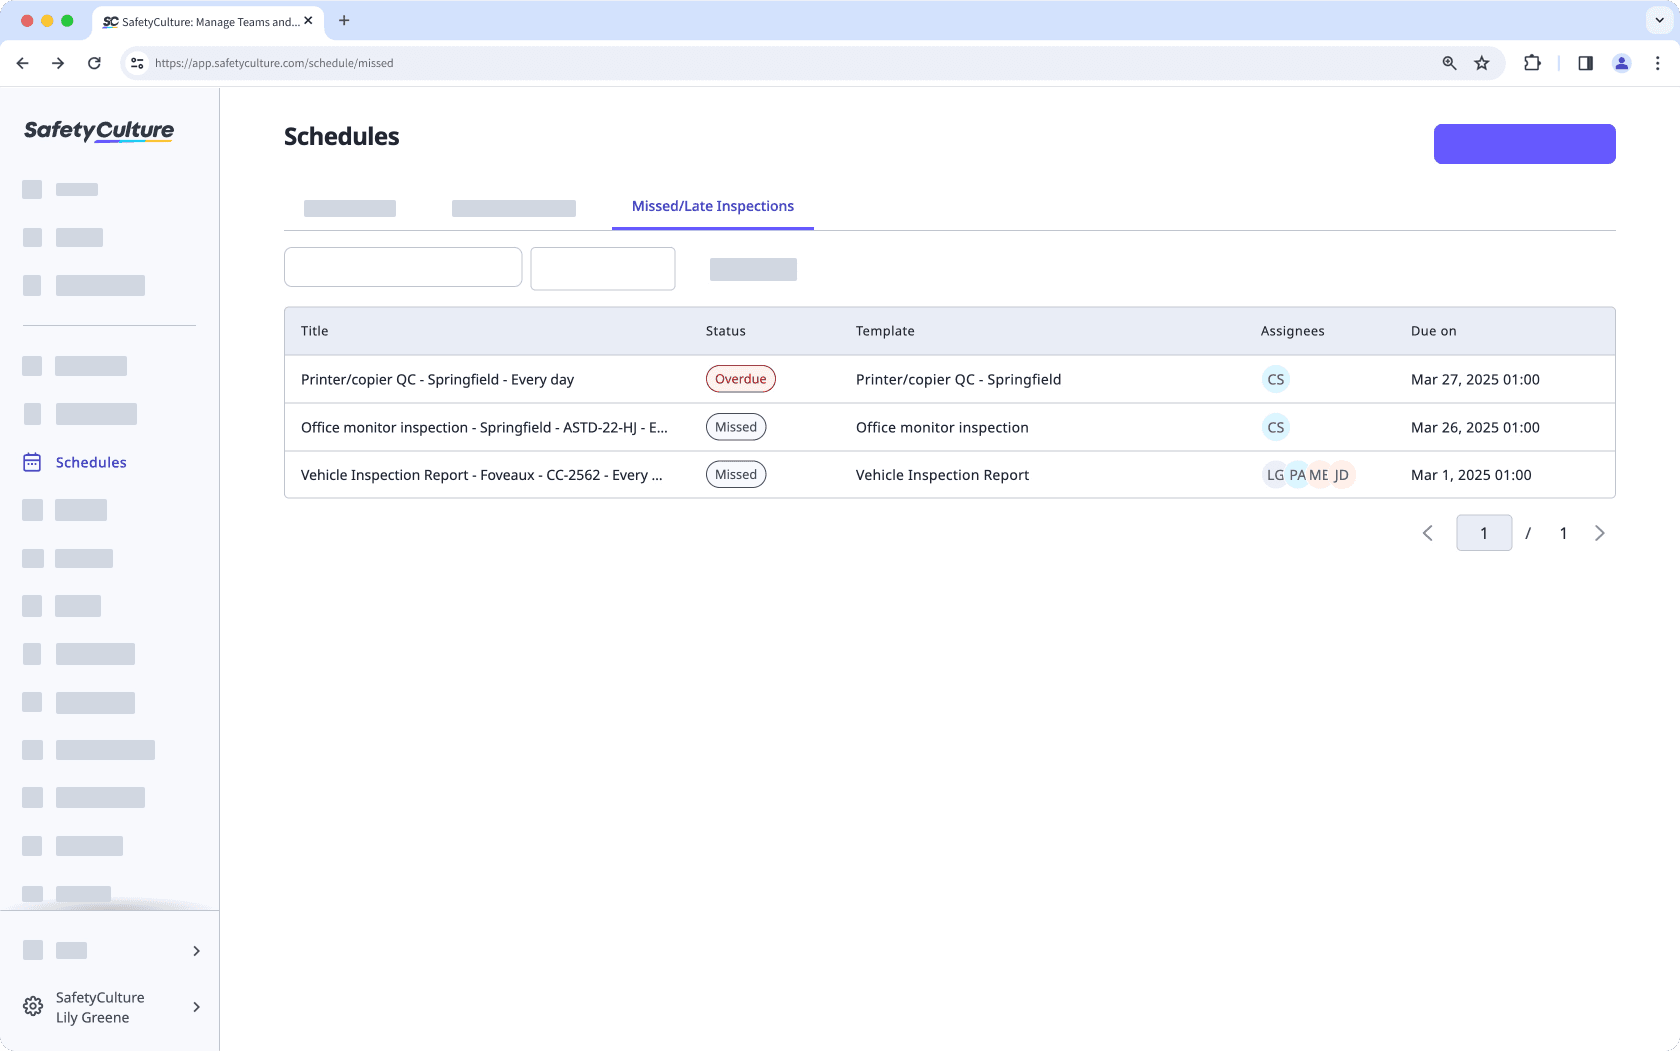Viewport: 1680px width, 1051px height.
Task: Bookmark this page with star icon
Action: pos(1482,63)
